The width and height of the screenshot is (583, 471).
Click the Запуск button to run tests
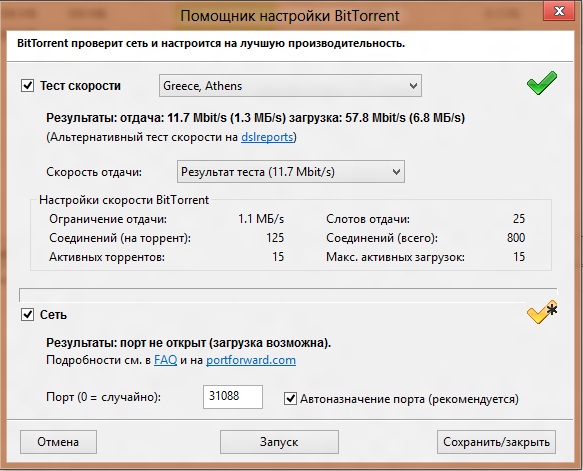279,442
